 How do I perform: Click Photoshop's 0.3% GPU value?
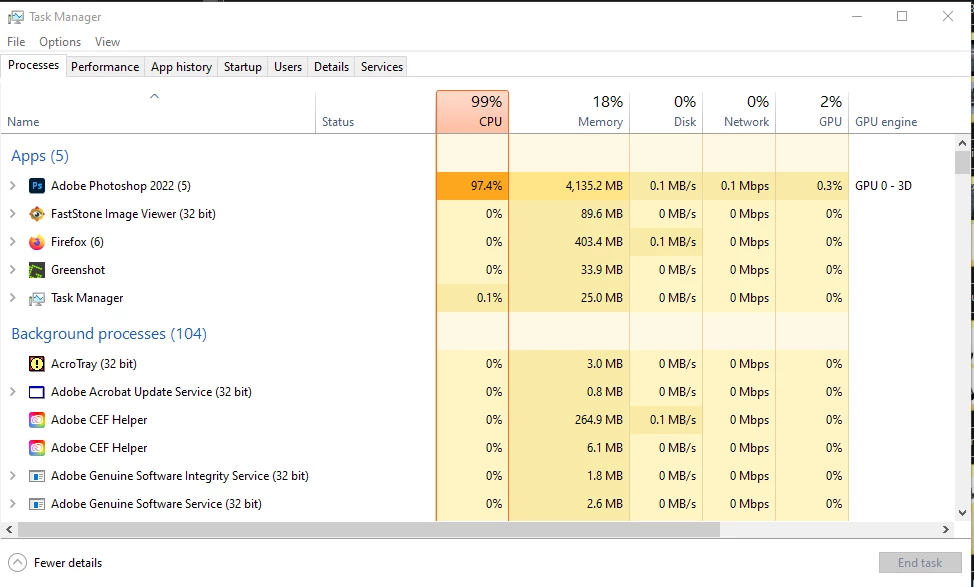tap(829, 186)
